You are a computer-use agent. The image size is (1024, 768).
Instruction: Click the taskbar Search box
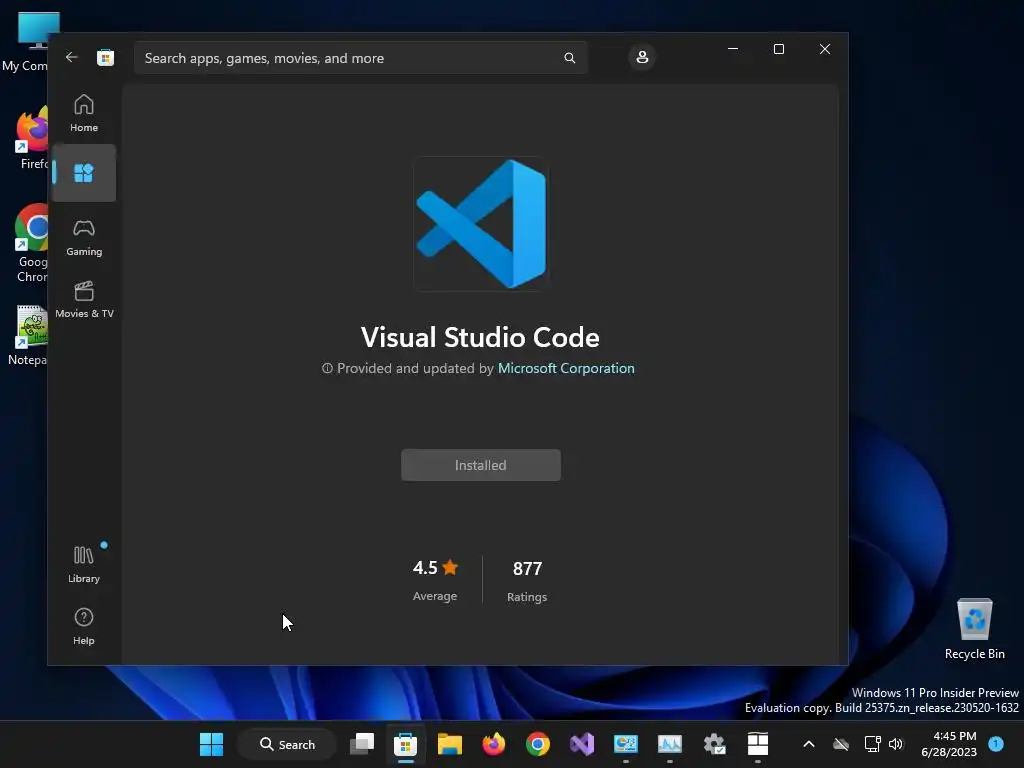pos(287,744)
